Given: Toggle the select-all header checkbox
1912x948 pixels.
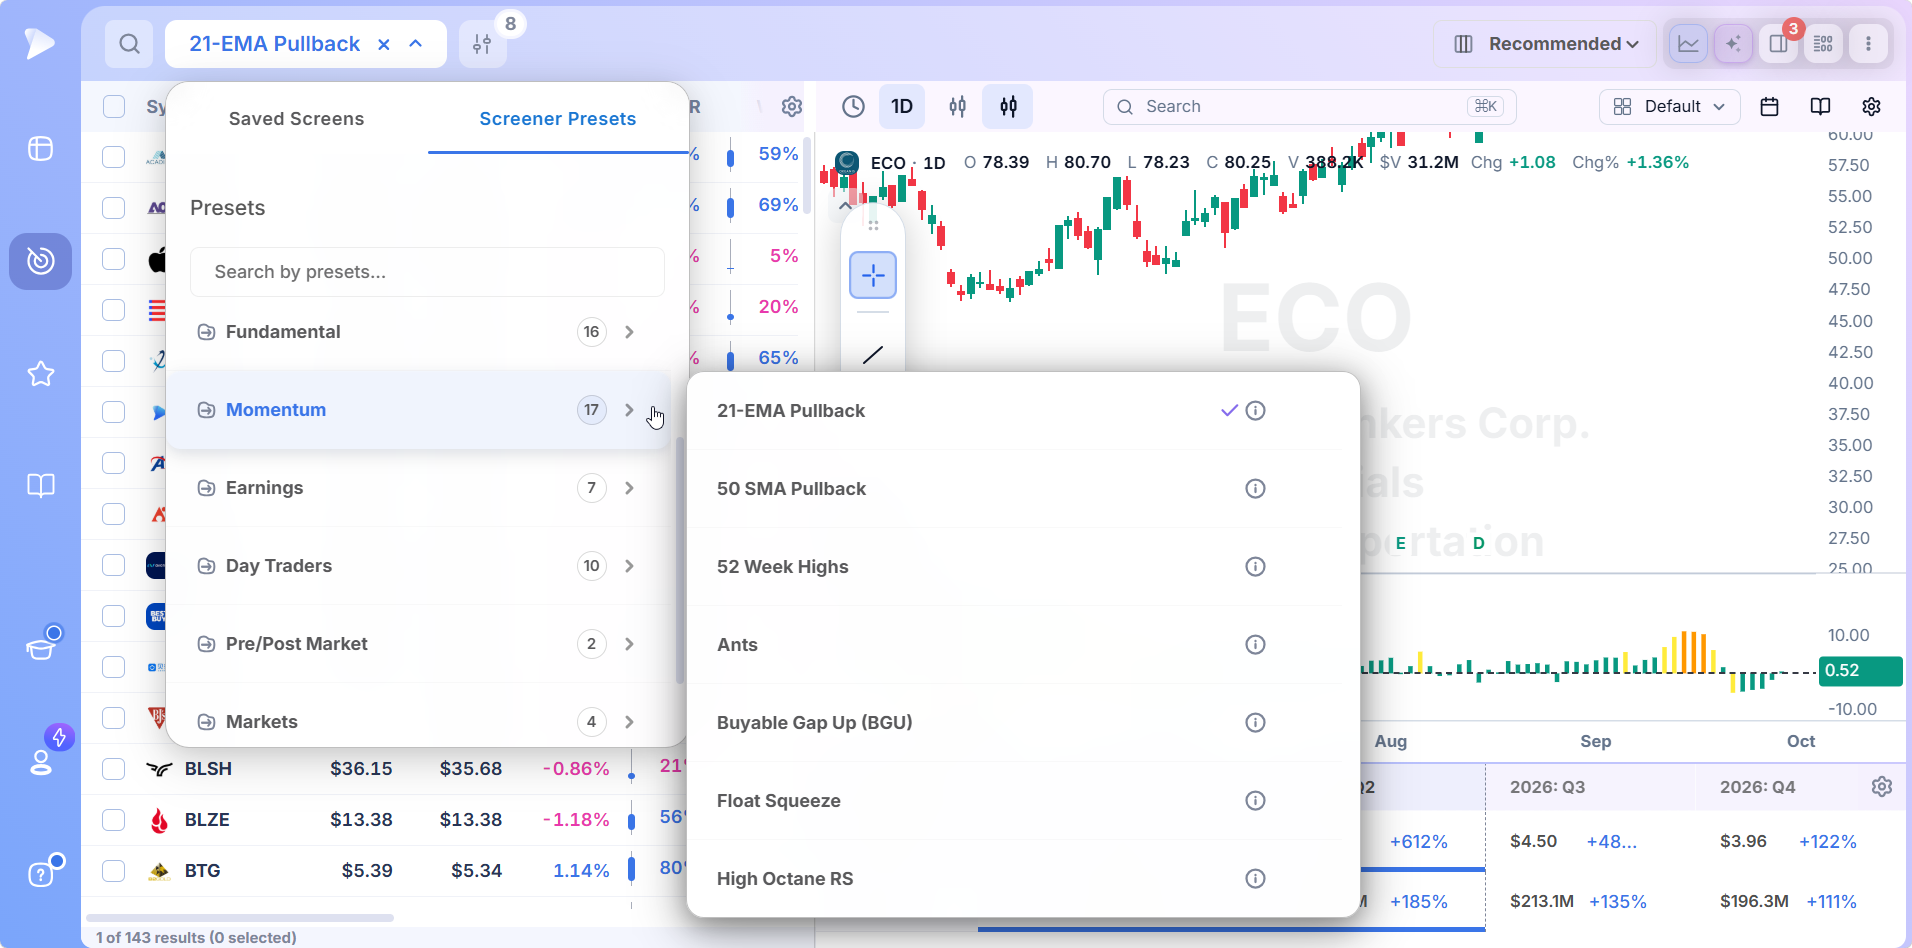Looking at the screenshot, I should [114, 107].
